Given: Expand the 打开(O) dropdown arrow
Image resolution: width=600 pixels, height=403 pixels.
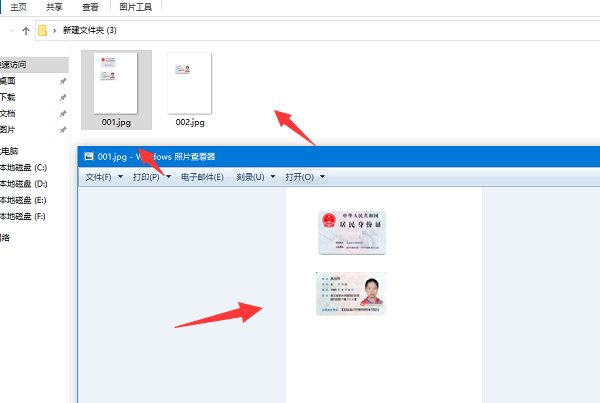Looking at the screenshot, I should 322,176.
